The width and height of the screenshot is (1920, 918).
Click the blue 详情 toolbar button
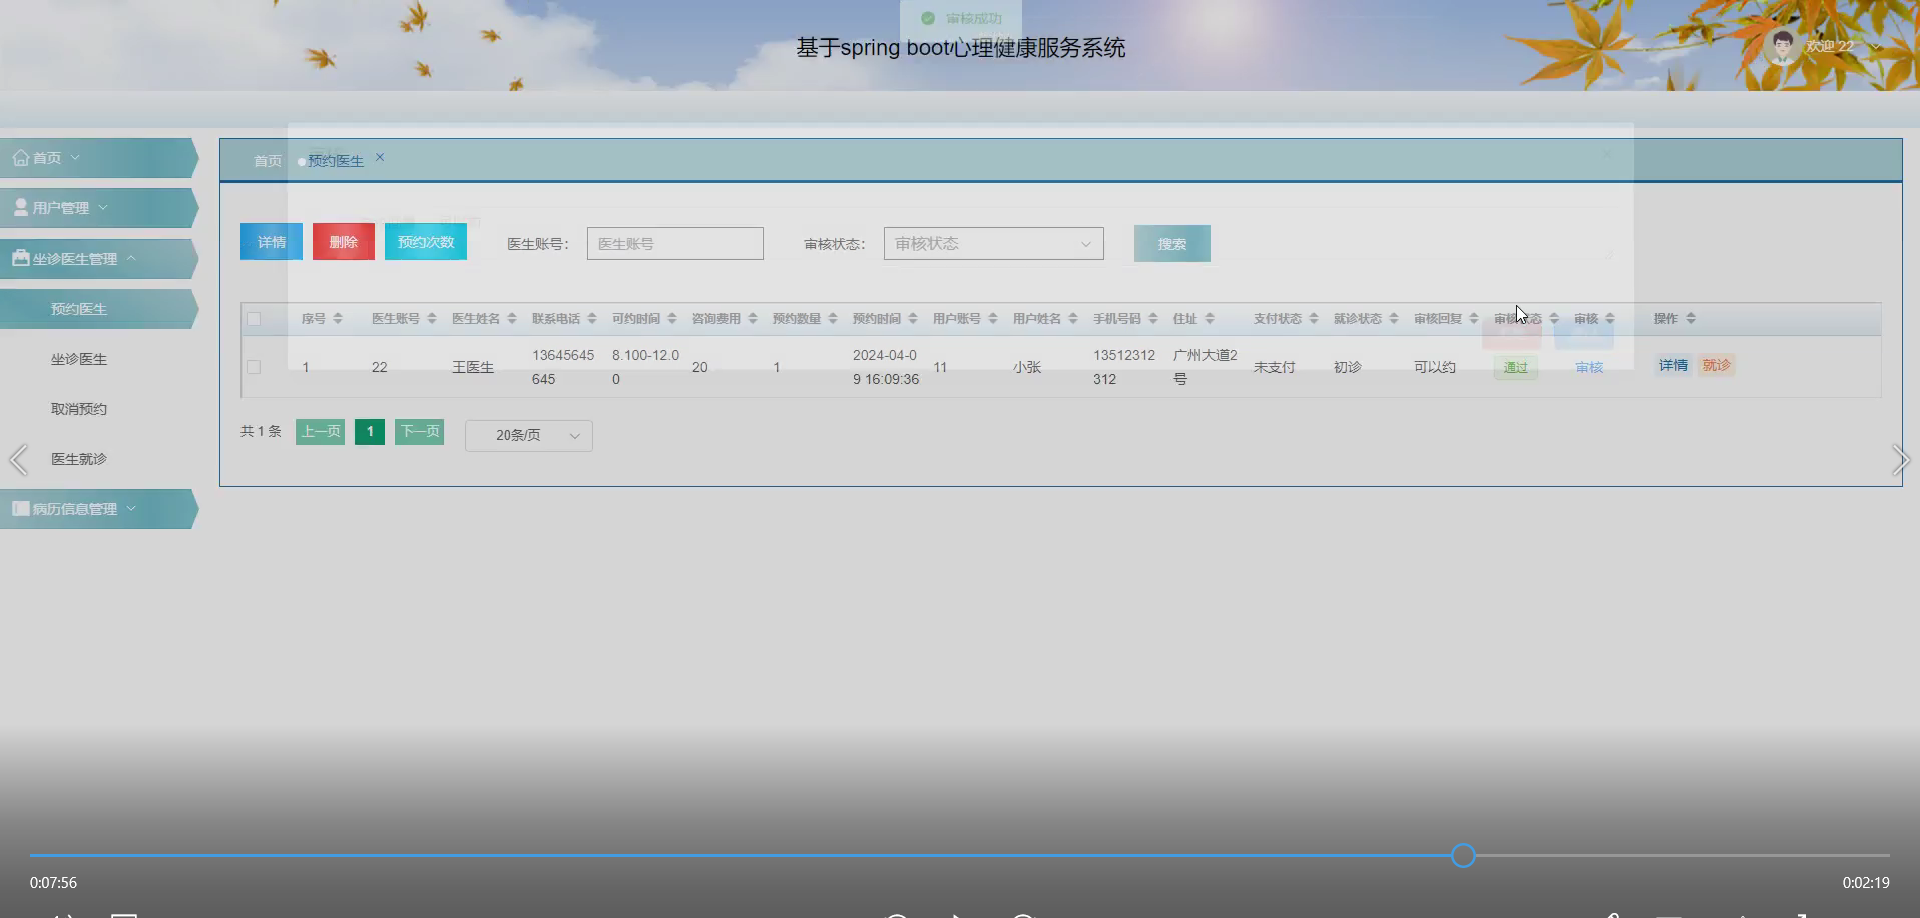coord(271,242)
